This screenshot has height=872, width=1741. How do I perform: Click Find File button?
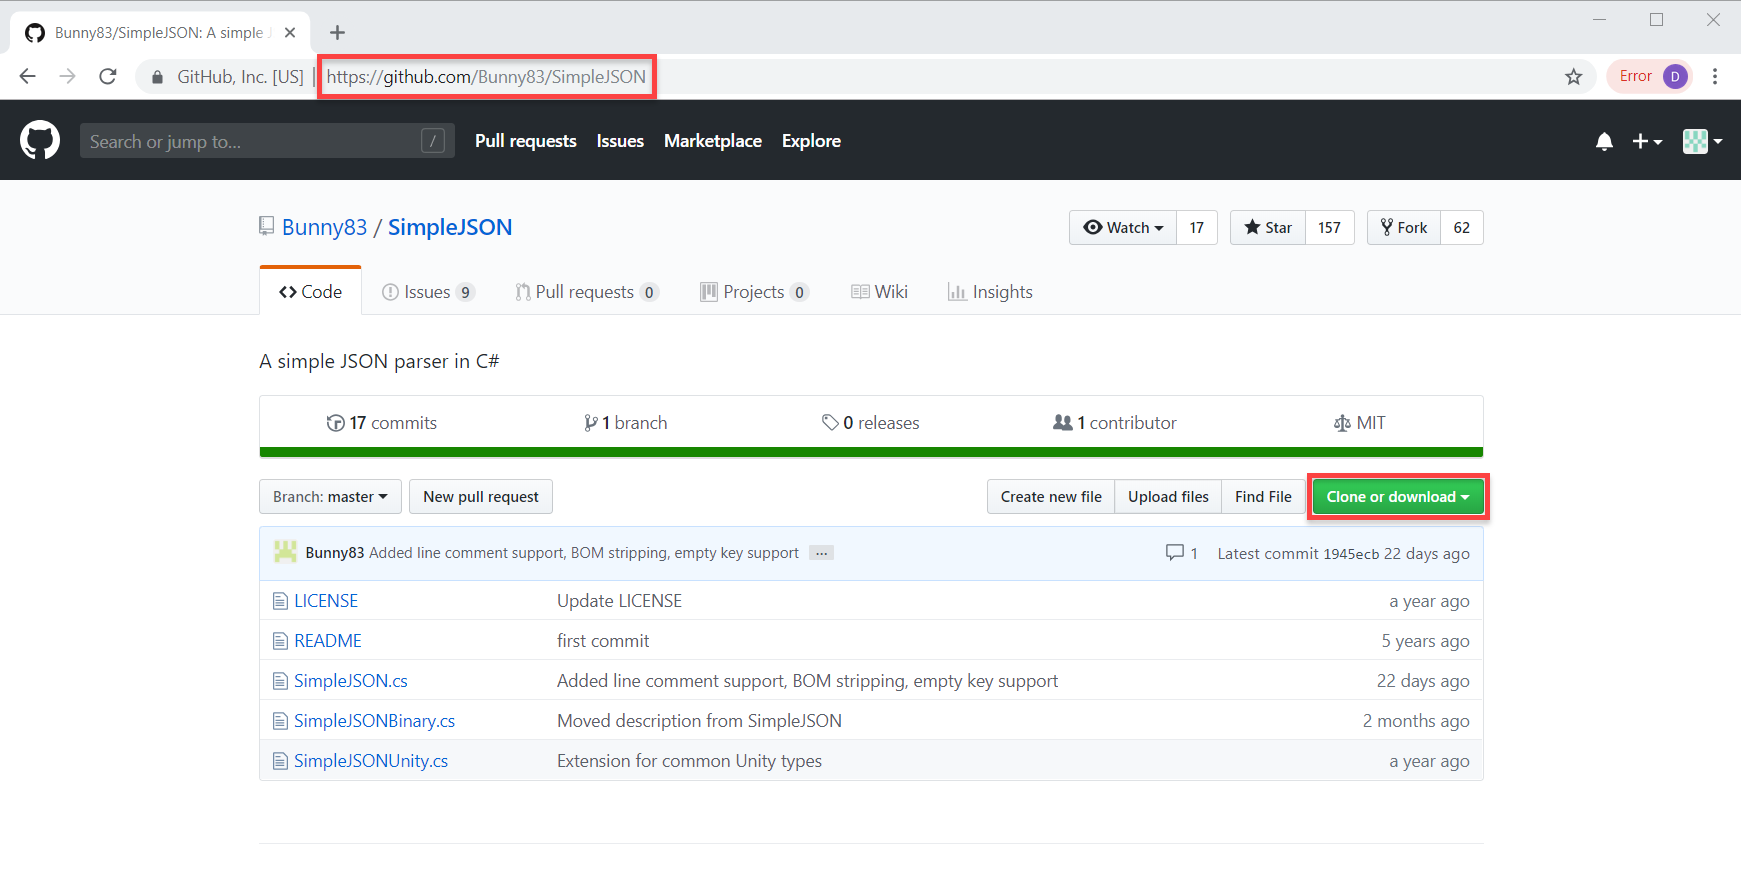[1263, 497]
